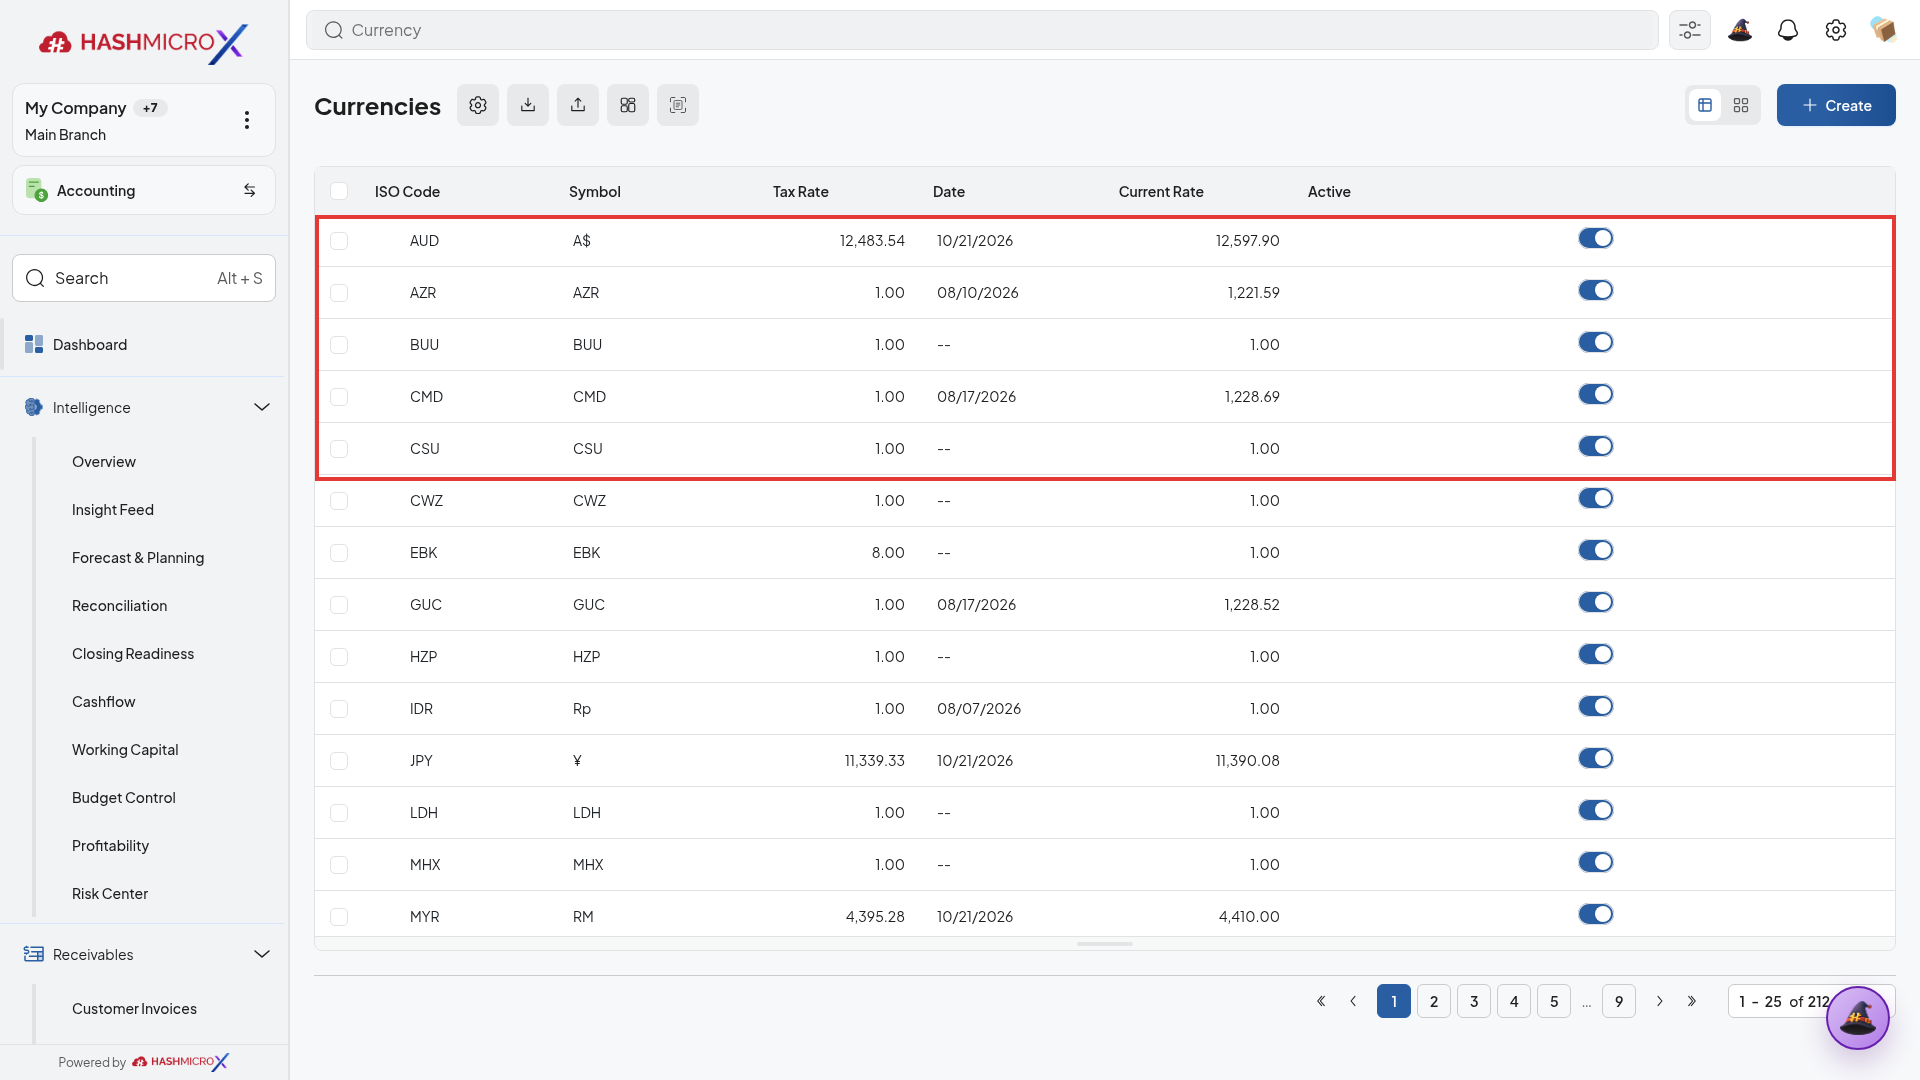Open the floating wizard assistant button
The height and width of the screenshot is (1080, 1920).
point(1858,1018)
